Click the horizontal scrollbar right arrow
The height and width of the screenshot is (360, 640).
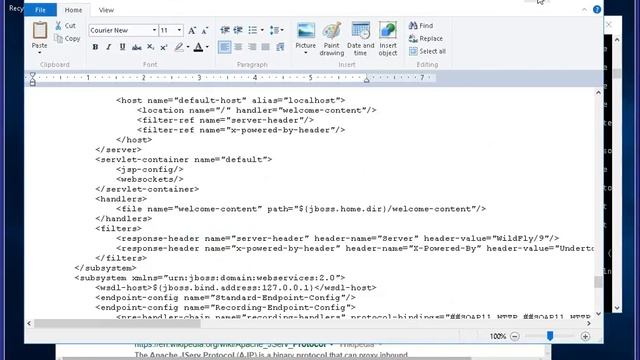point(589,324)
